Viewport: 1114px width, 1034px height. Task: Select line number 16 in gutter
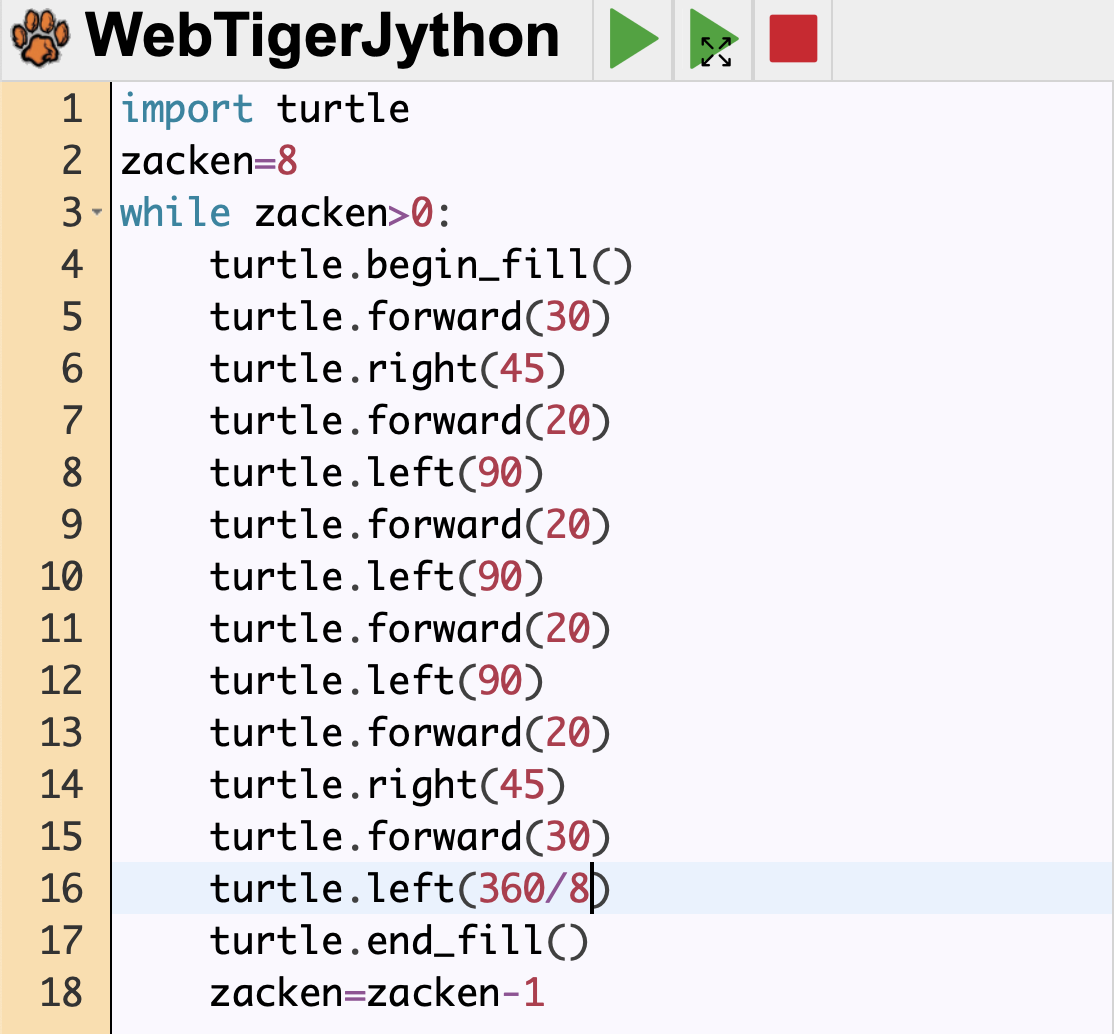[x=62, y=888]
